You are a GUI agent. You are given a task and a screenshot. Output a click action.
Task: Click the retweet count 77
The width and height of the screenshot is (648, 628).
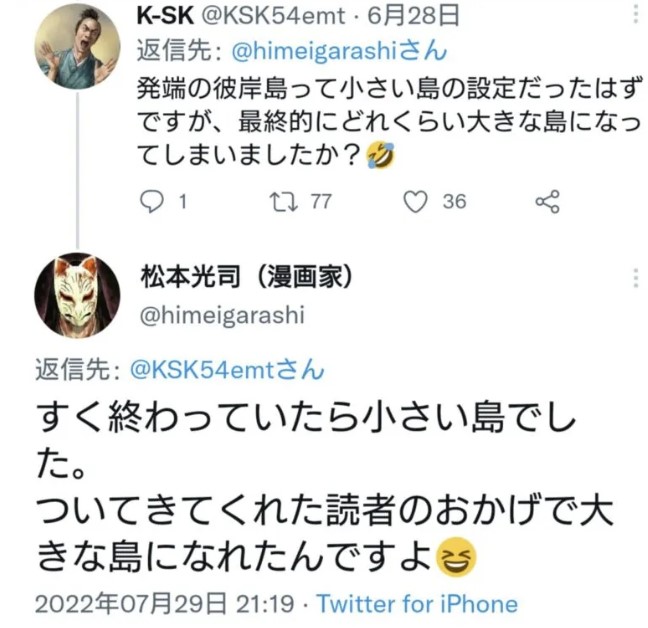[x=319, y=201]
